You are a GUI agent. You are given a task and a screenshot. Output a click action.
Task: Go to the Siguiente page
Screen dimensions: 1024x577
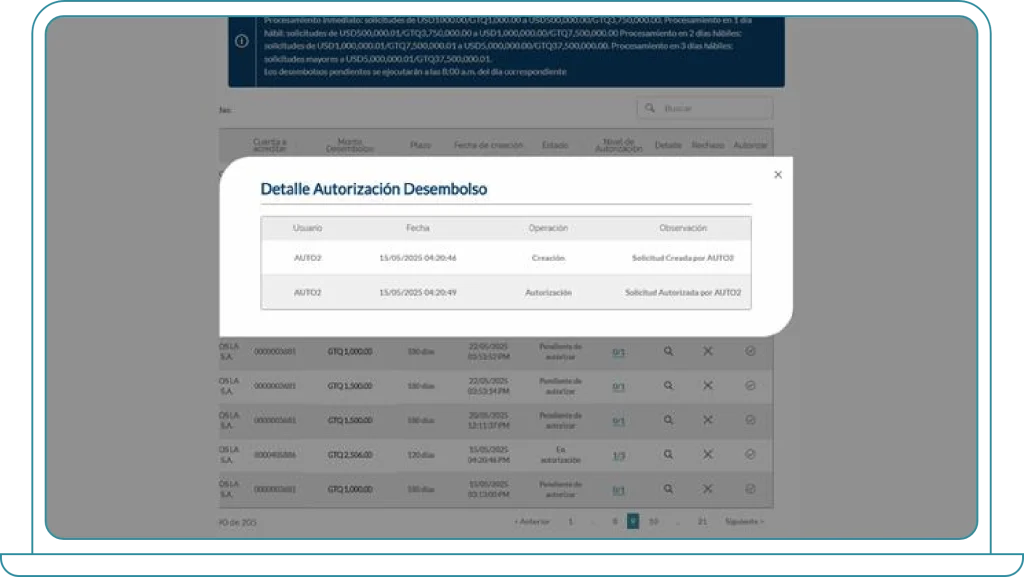[x=744, y=521]
